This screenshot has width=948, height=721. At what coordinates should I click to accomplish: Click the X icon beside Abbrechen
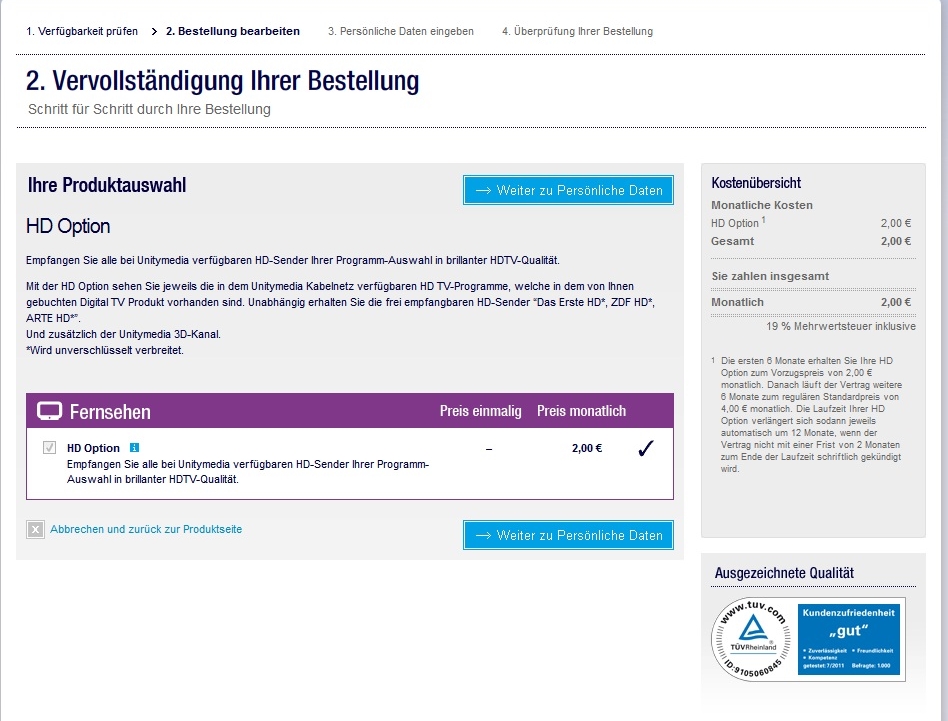click(x=36, y=530)
